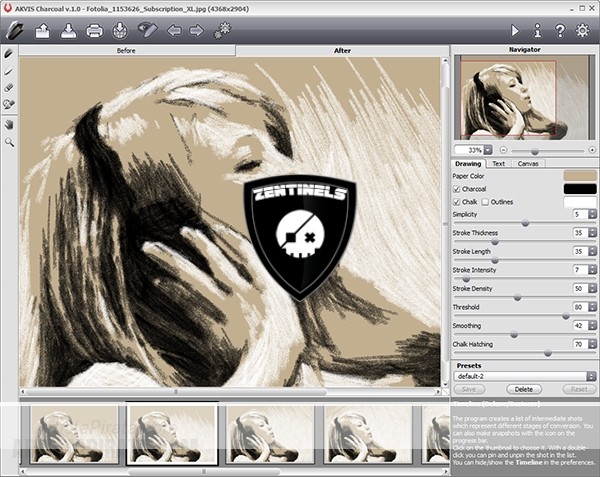Run processing with the play triangle
Viewport: 600px width, 477px height.
pyautogui.click(x=515, y=31)
